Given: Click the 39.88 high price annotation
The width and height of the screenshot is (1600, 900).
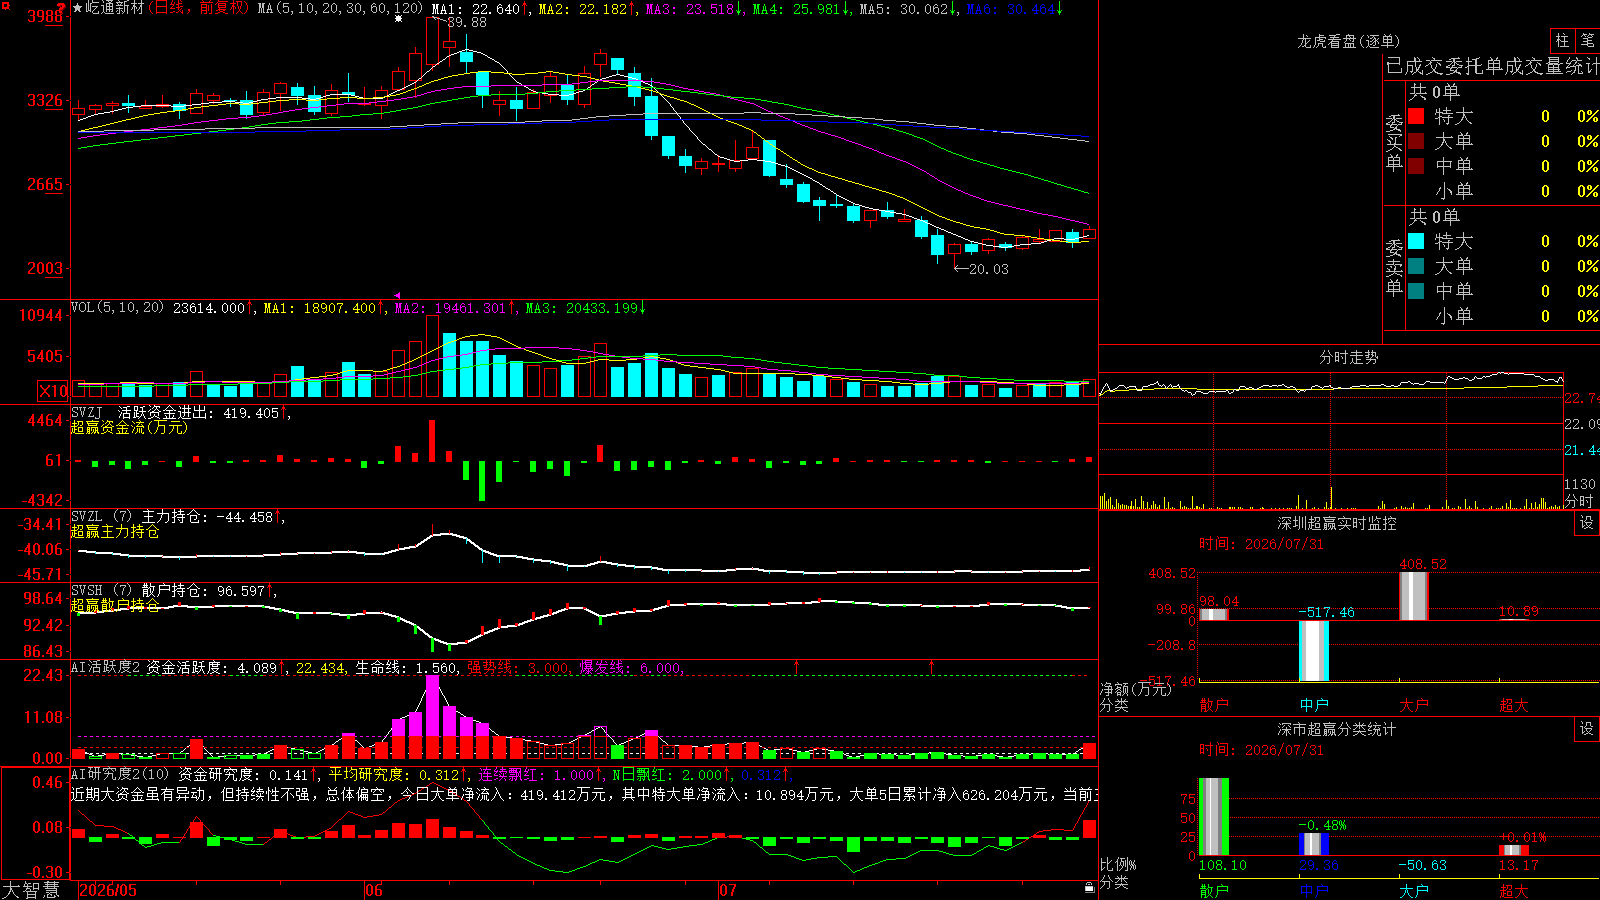Looking at the screenshot, I should point(467,22).
